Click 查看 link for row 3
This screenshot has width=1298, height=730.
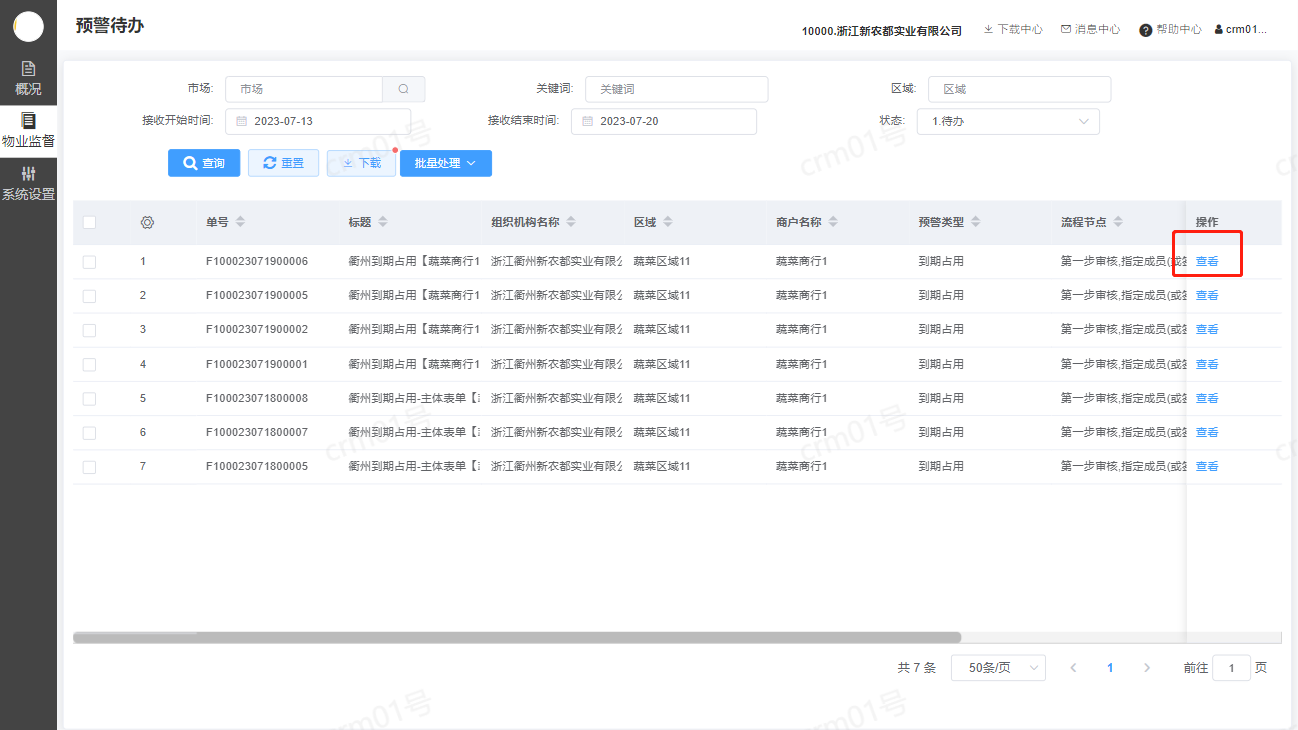(1207, 330)
